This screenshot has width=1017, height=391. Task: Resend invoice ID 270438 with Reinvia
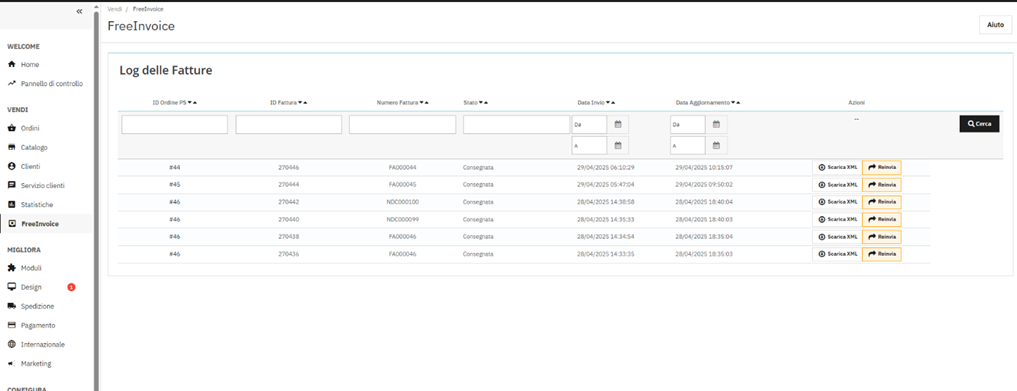[x=881, y=237]
